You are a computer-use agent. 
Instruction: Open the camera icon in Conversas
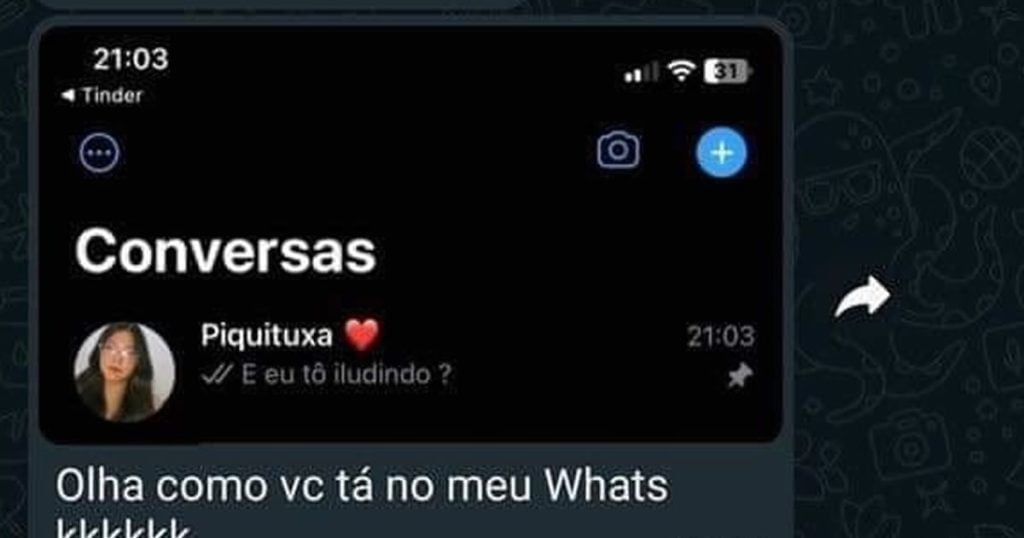[618, 150]
